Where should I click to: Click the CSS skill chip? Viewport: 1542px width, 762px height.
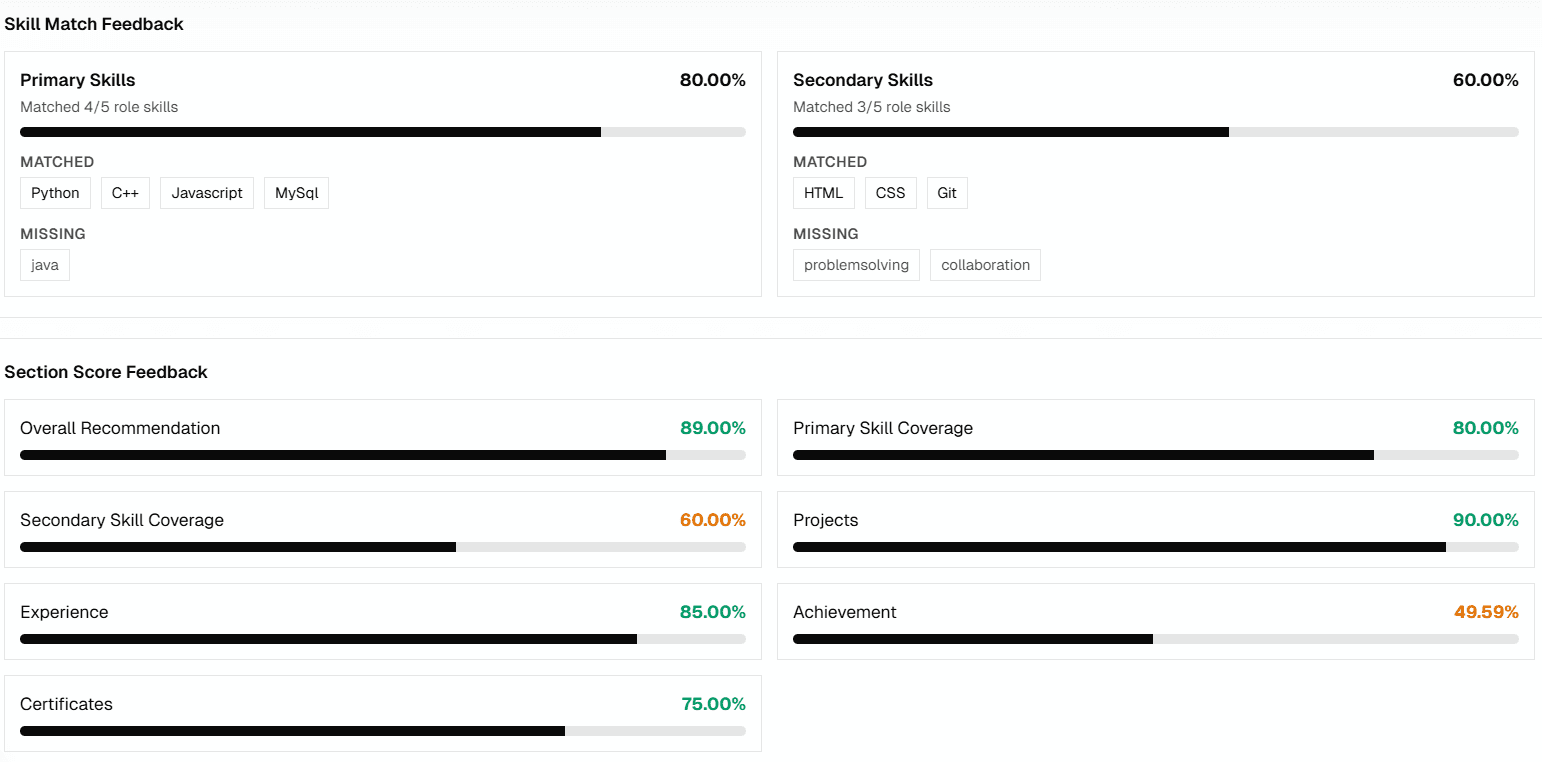click(x=890, y=193)
